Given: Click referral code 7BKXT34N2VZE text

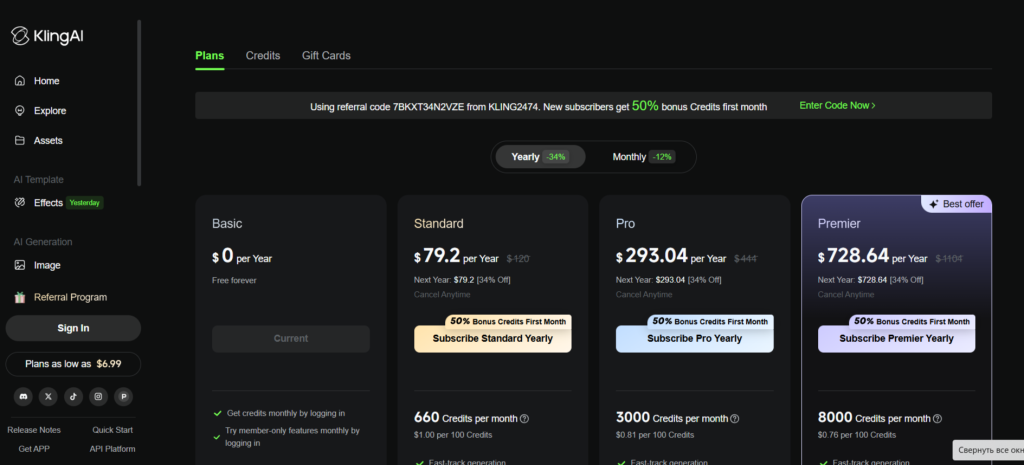Looking at the screenshot, I should pos(428,106).
